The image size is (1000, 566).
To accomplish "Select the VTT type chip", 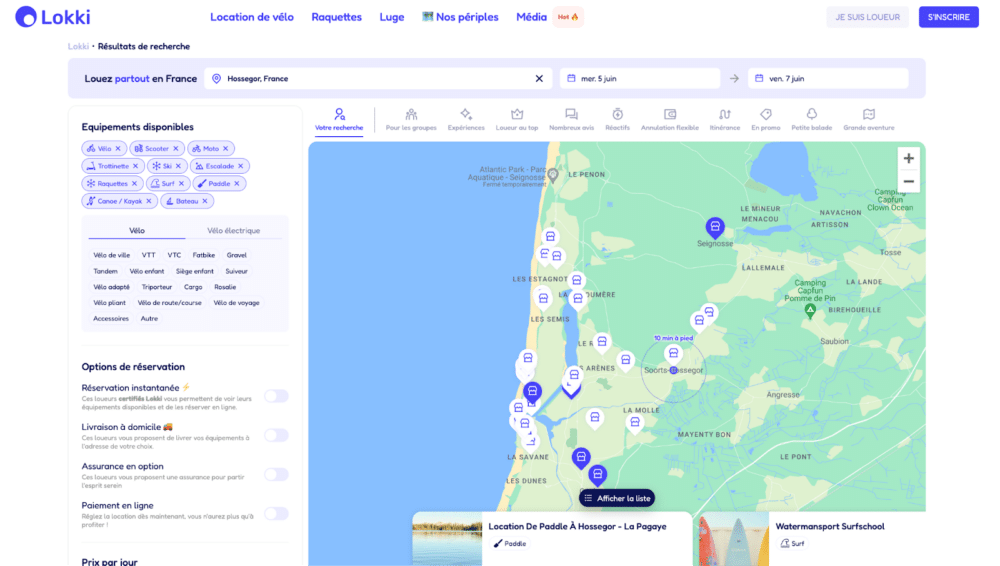I will point(149,255).
